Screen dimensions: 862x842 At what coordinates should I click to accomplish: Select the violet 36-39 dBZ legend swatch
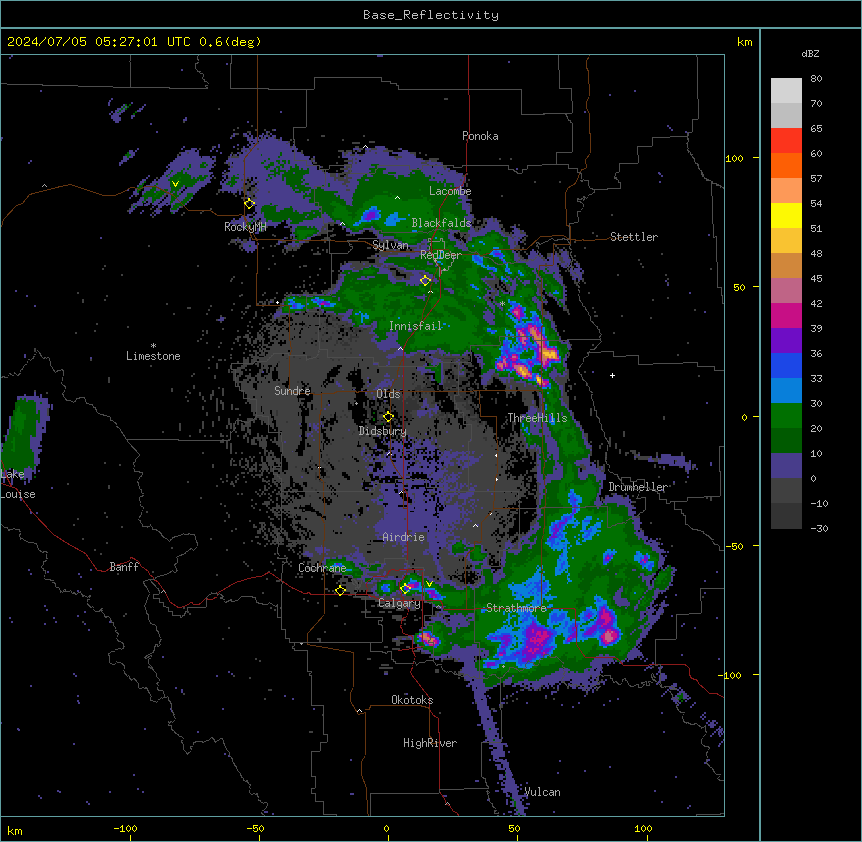point(786,341)
